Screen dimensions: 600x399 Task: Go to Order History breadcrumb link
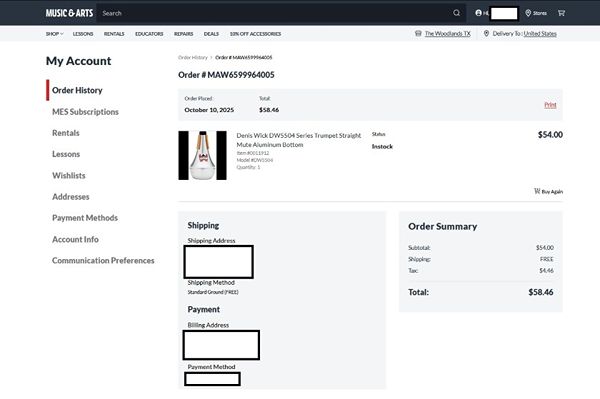tap(192, 57)
